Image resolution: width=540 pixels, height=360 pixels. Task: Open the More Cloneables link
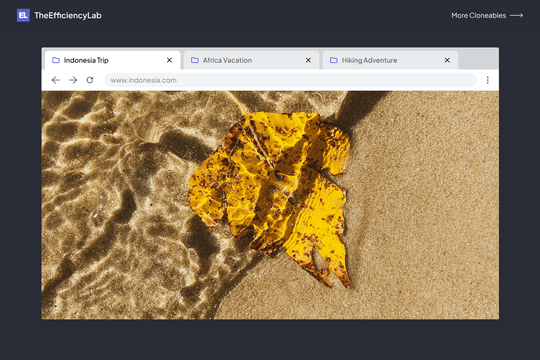(x=487, y=16)
